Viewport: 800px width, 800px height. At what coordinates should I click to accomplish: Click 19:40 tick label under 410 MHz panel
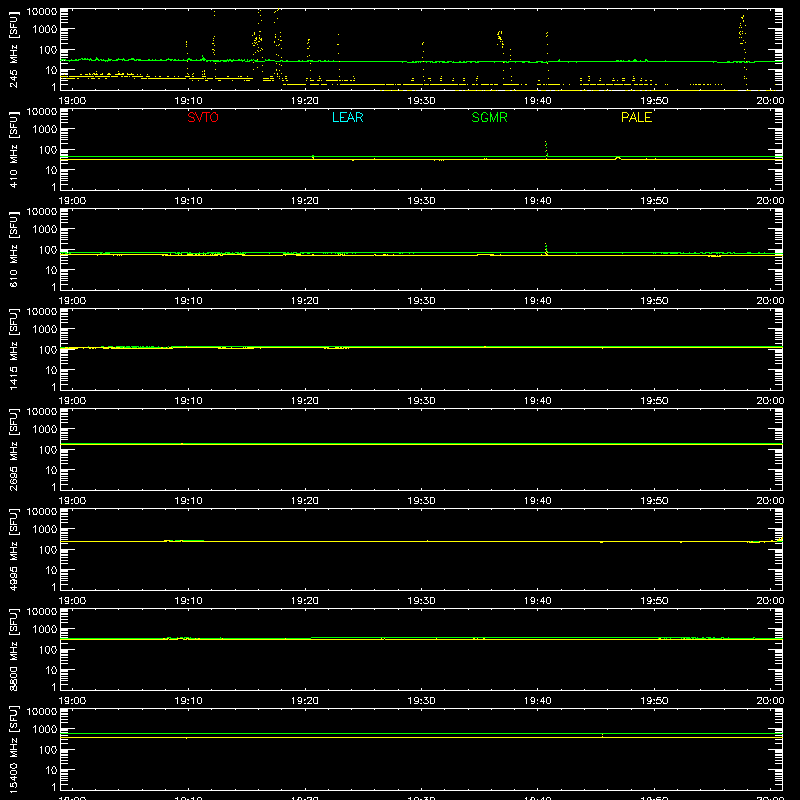point(538,201)
